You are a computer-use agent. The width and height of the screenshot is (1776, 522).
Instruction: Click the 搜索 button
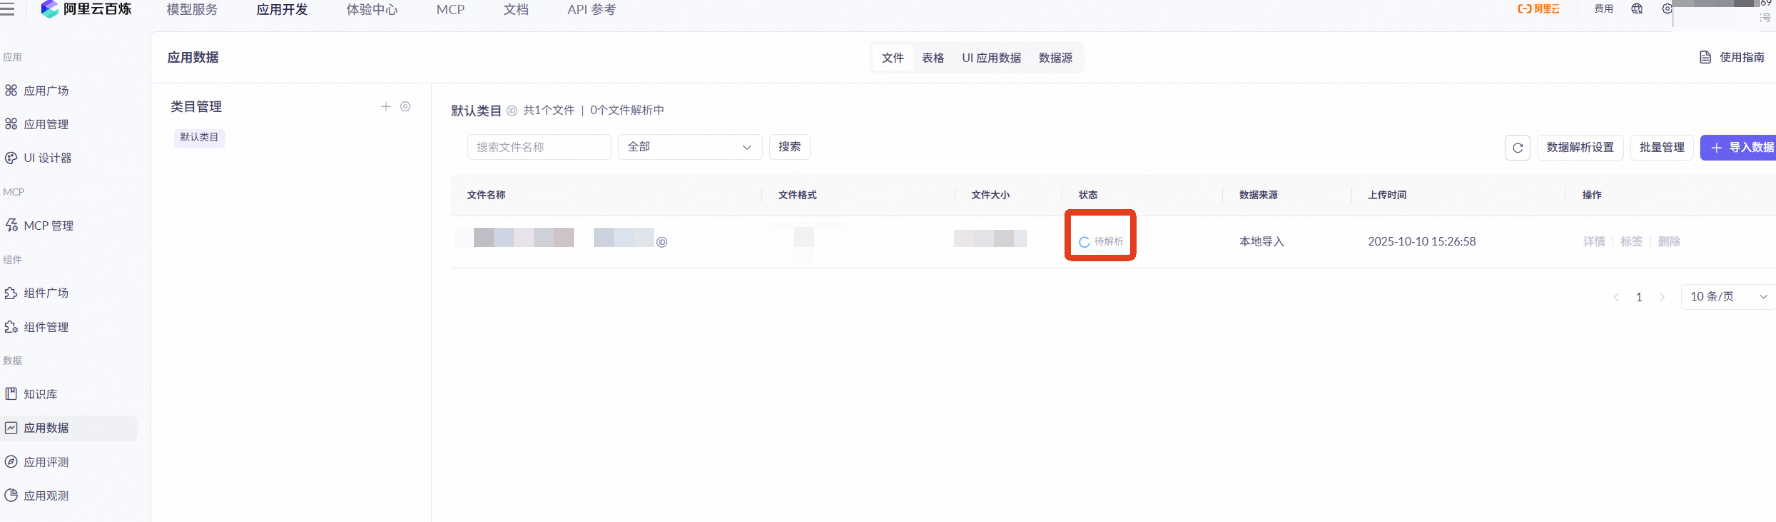coord(790,147)
